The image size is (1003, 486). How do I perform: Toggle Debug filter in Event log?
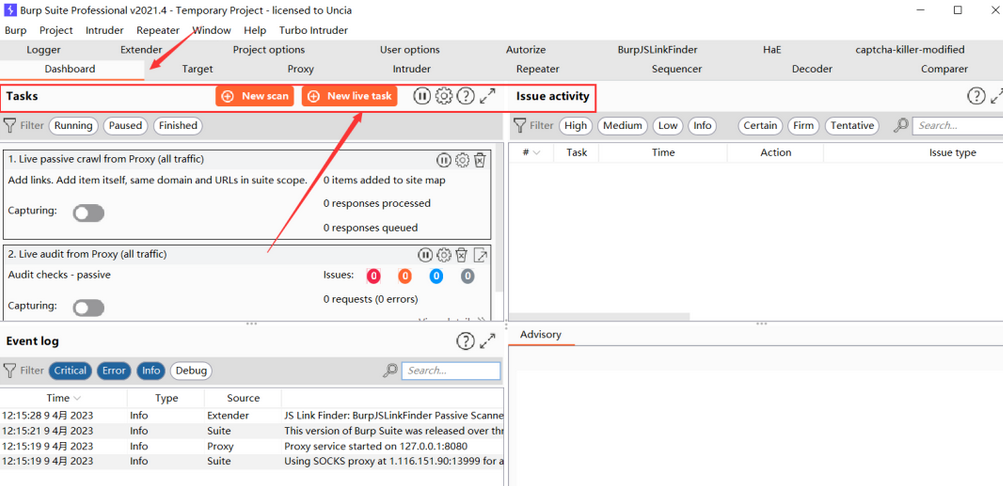191,370
